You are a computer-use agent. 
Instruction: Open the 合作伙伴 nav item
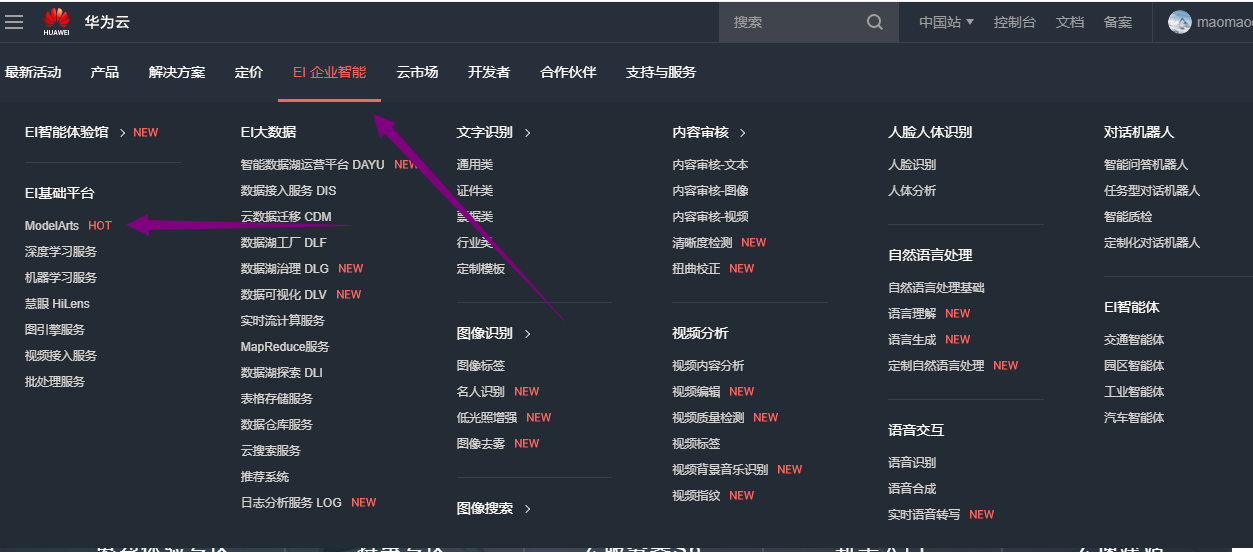pos(568,72)
